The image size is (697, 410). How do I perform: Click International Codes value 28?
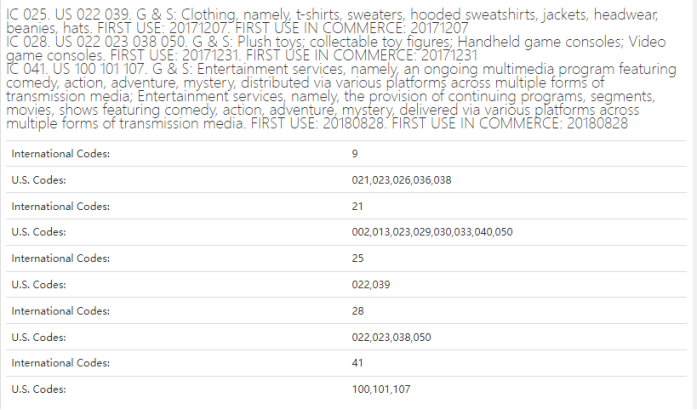pyautogui.click(x=357, y=311)
